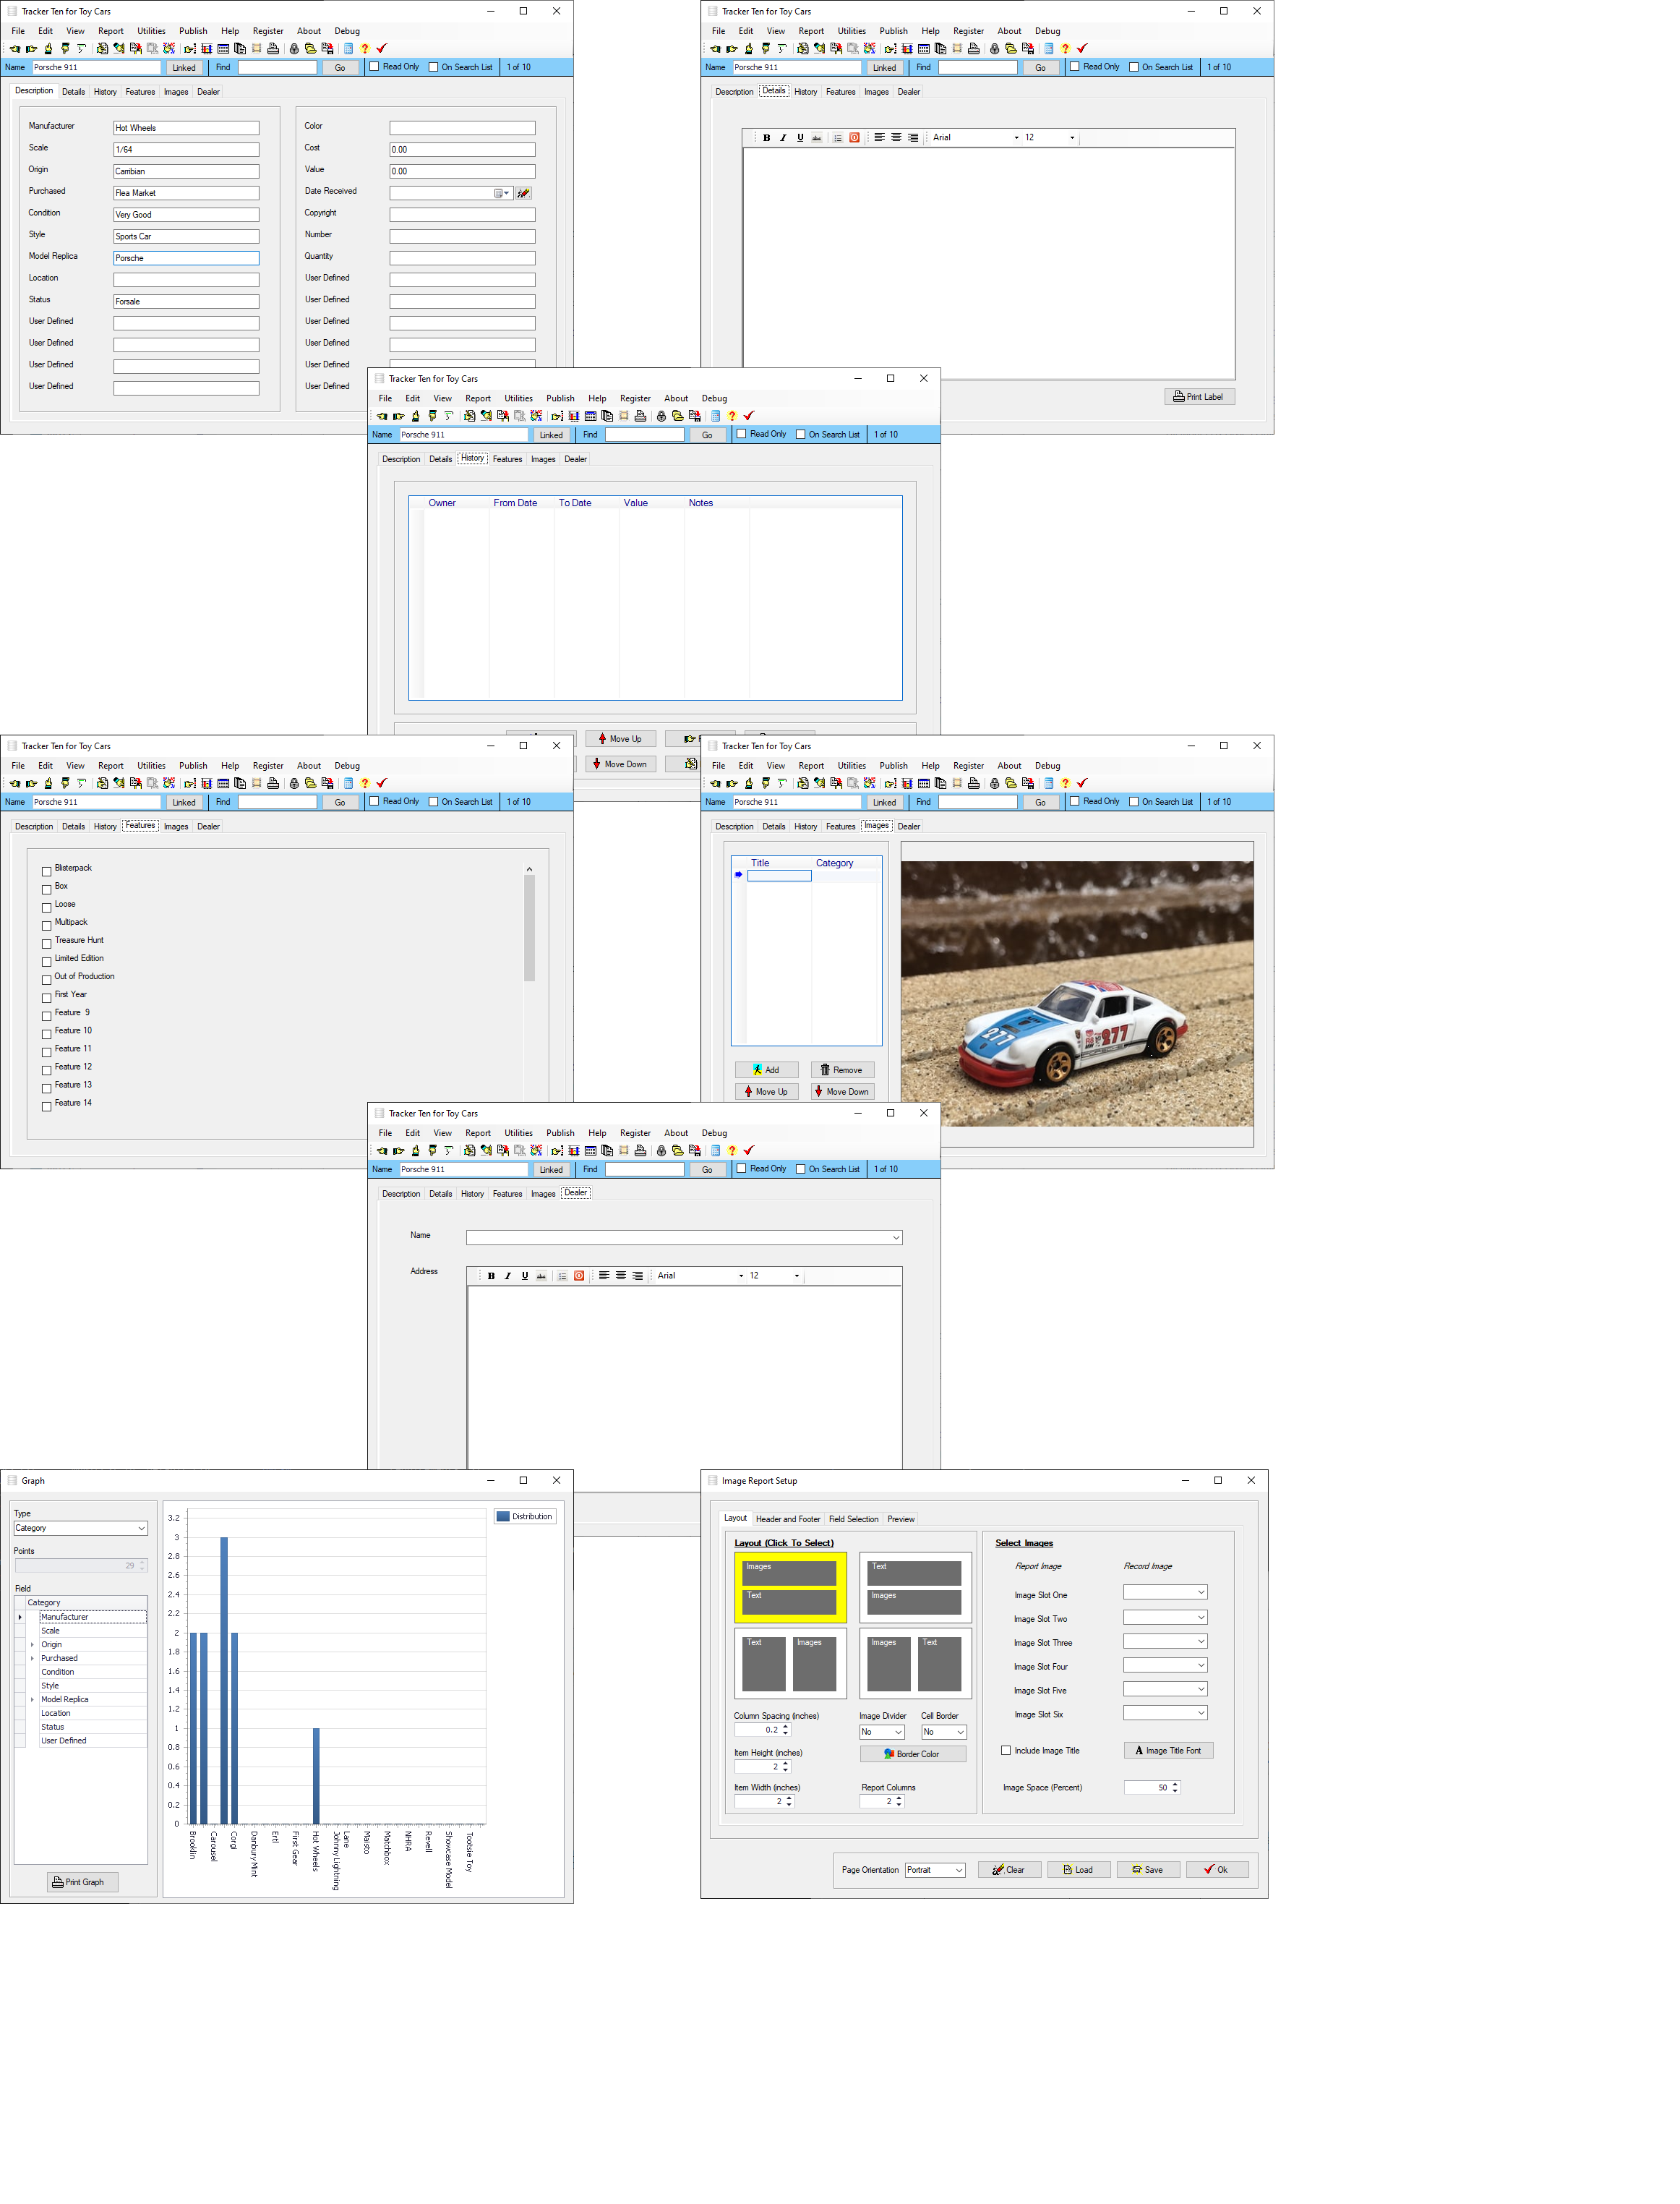This screenshot has width=1680, height=2204.
Task: Open the graph Type dropdown showing Category
Action: coord(80,1528)
